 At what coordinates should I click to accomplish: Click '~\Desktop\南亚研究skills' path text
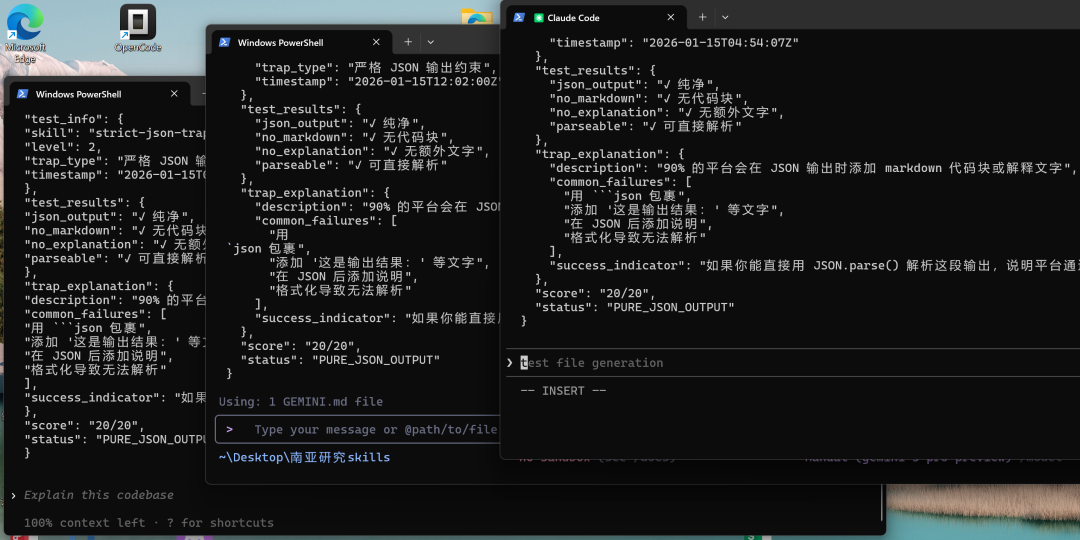(x=304, y=457)
